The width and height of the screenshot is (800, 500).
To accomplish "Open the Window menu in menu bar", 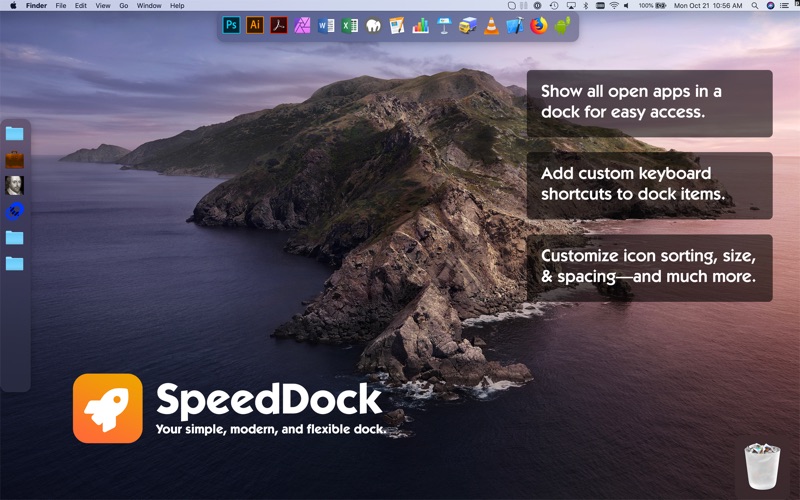I will point(149,6).
